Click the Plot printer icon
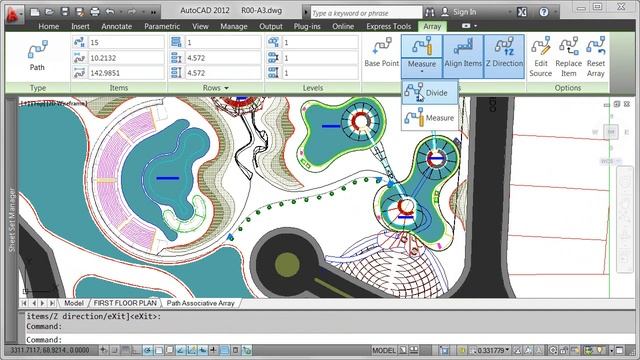Screen dimensions: 640x360 pos(95,12)
